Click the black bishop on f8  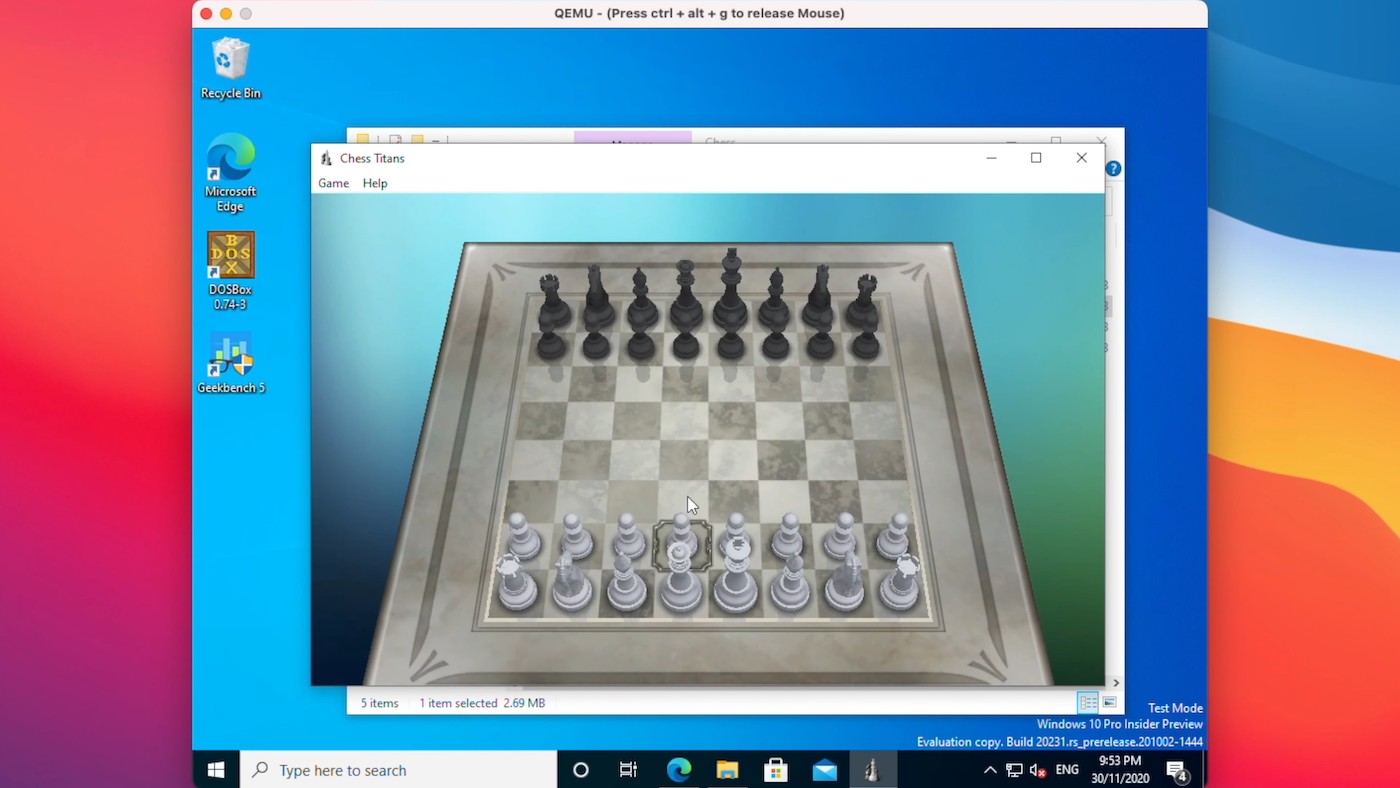click(775, 298)
